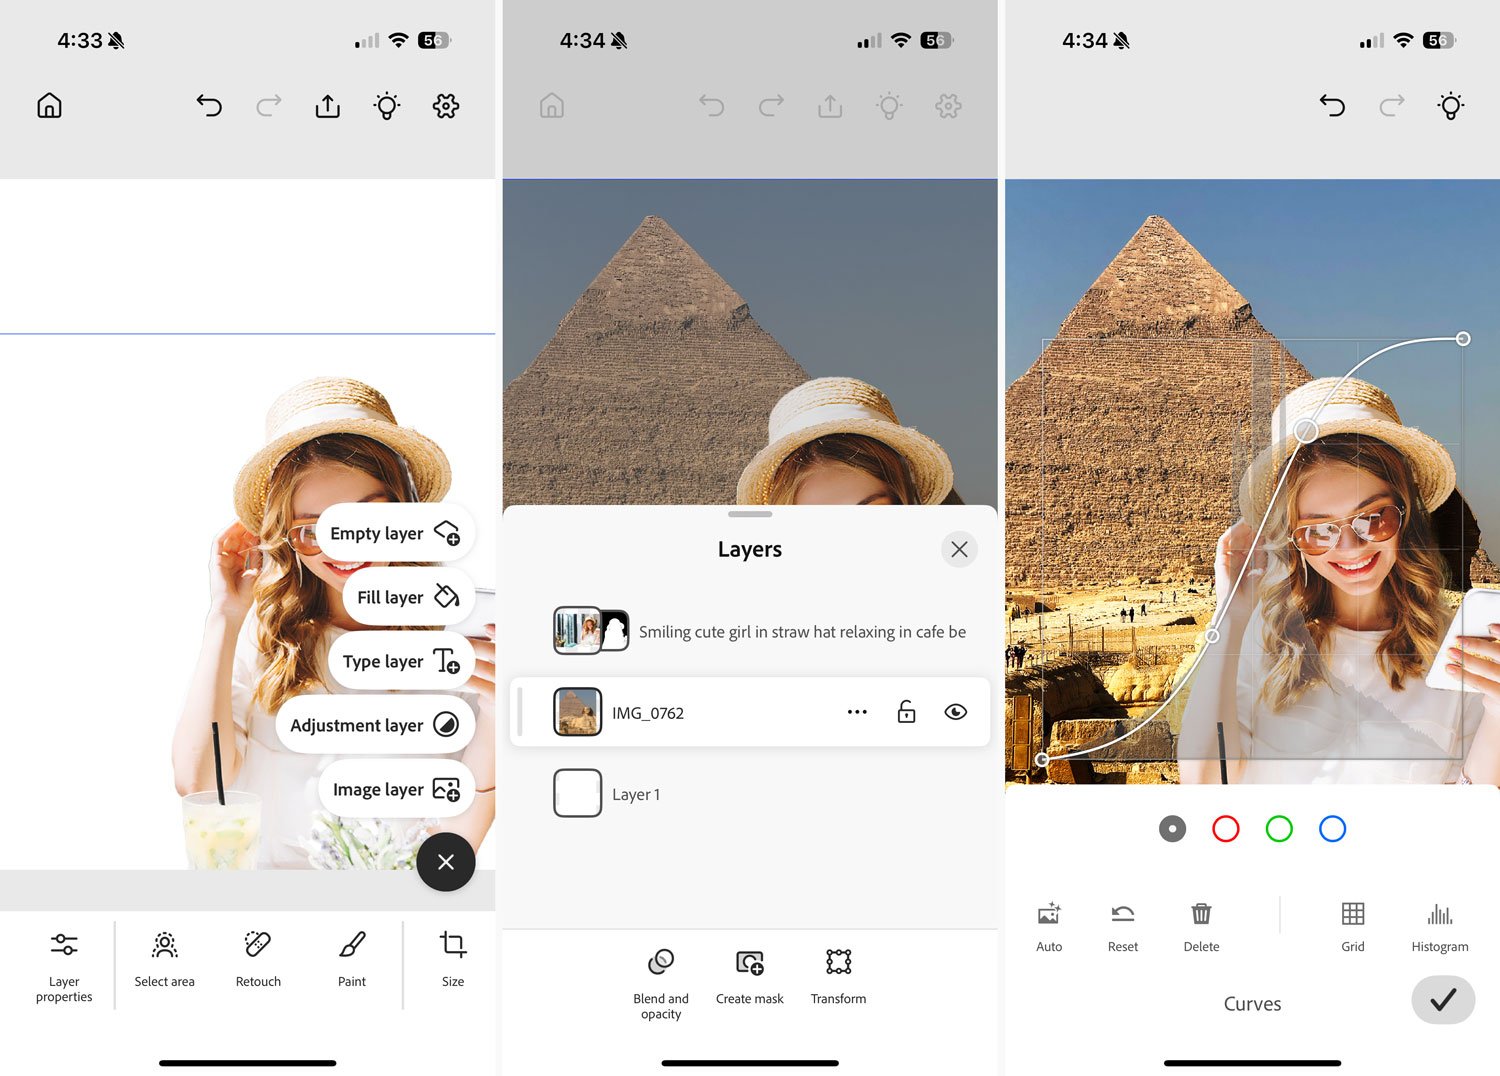Collapse the add-layer menu with X button
Image resolution: width=1500 pixels, height=1076 pixels.
point(446,862)
